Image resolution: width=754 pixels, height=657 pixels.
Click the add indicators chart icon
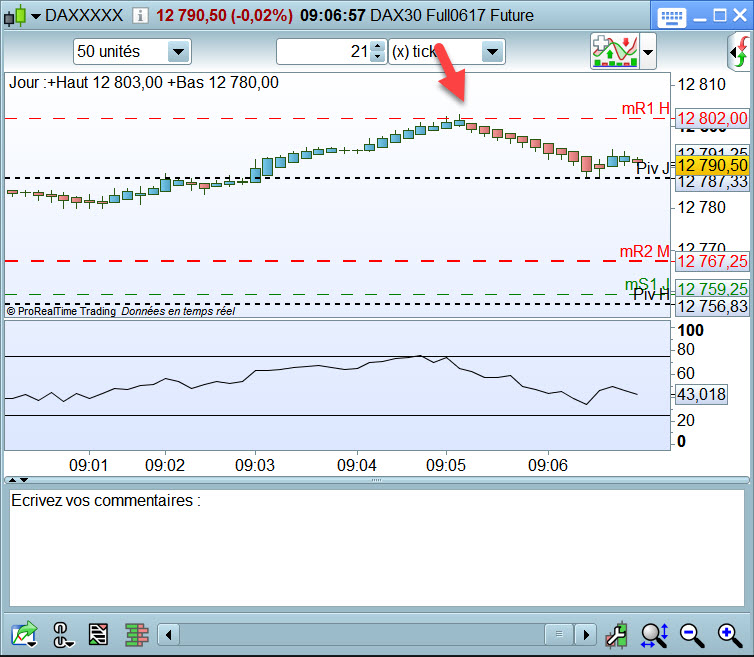pyautogui.click(x=615, y=51)
